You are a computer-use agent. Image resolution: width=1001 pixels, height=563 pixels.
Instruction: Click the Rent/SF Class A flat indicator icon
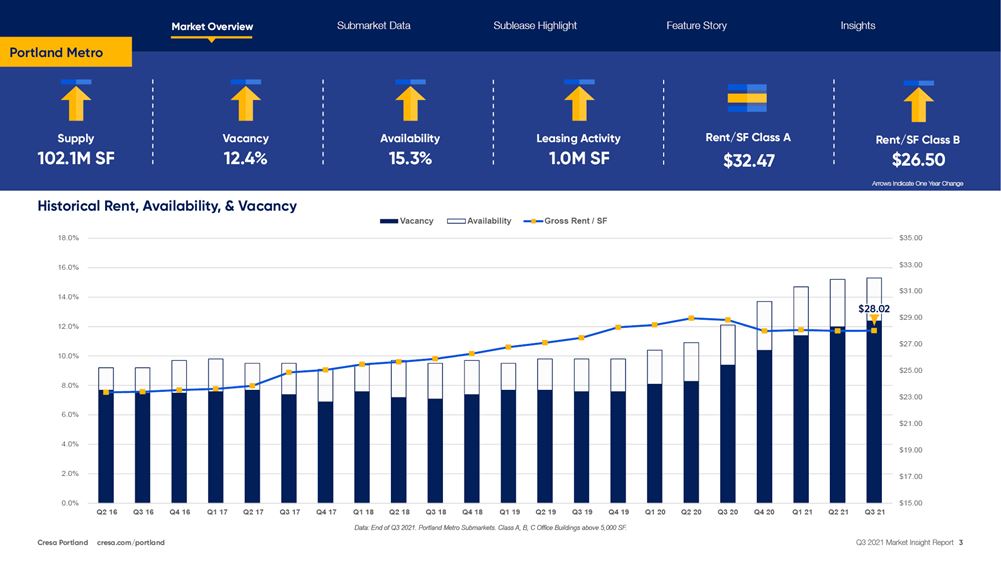(747, 97)
